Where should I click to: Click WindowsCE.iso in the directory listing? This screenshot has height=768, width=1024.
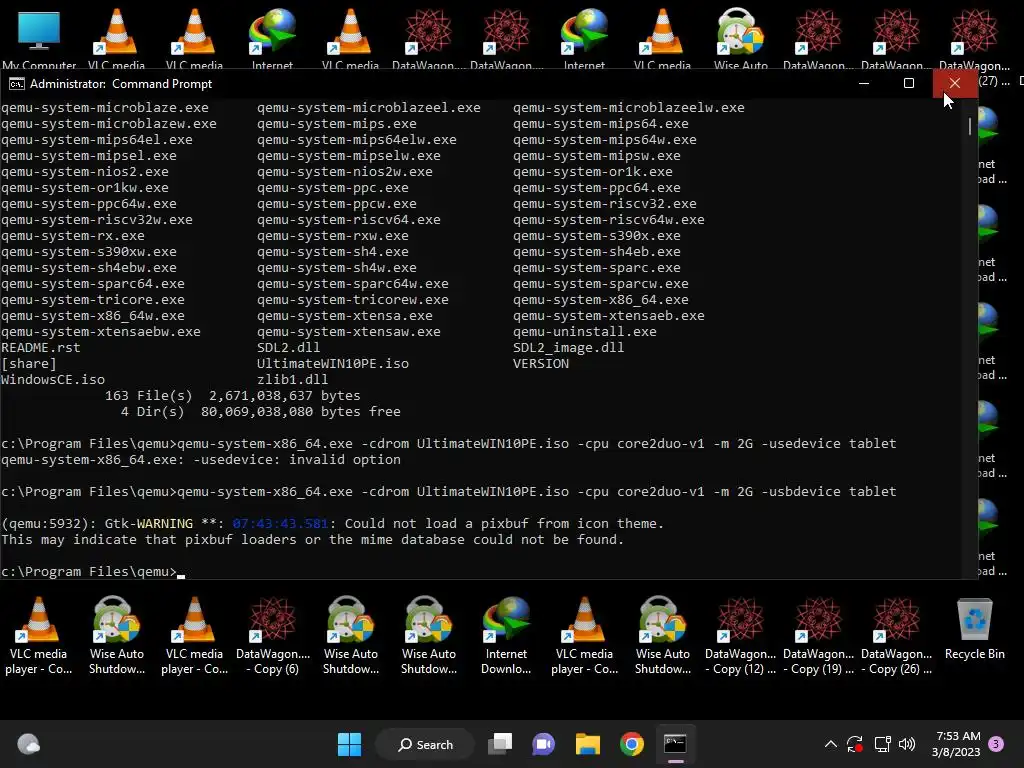53,379
